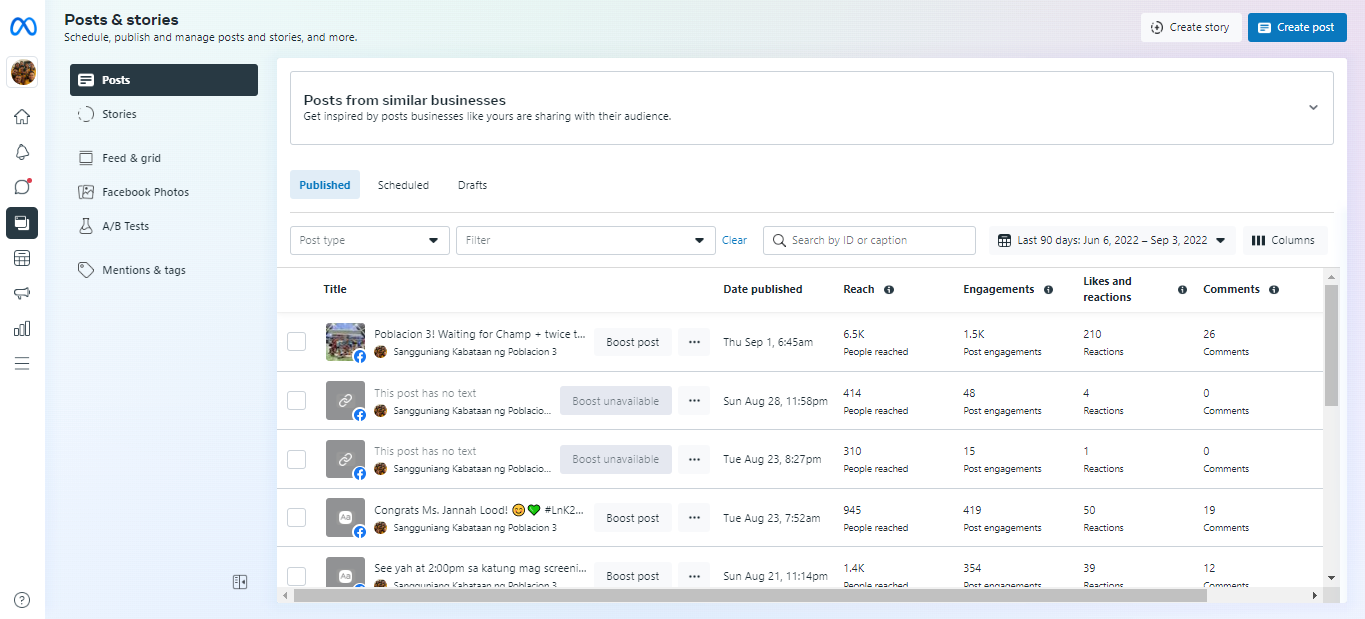Switch to the Scheduled tab
This screenshot has width=1365, height=619.
coord(403,185)
